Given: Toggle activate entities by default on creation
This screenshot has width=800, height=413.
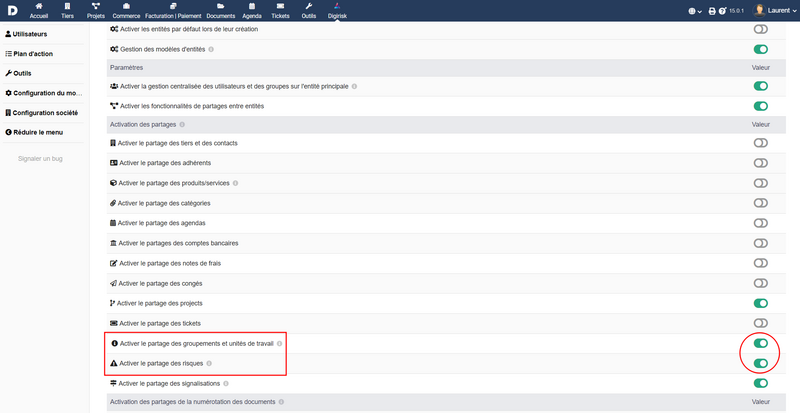Looking at the screenshot, I should (x=760, y=29).
